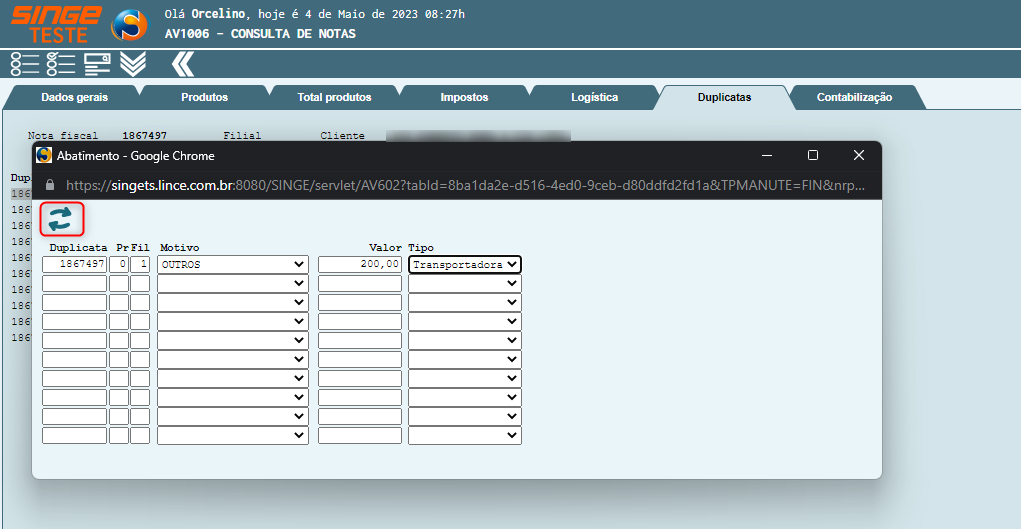Click the triple down chevron icon
The width and height of the screenshot is (1021, 529).
pyautogui.click(x=133, y=64)
